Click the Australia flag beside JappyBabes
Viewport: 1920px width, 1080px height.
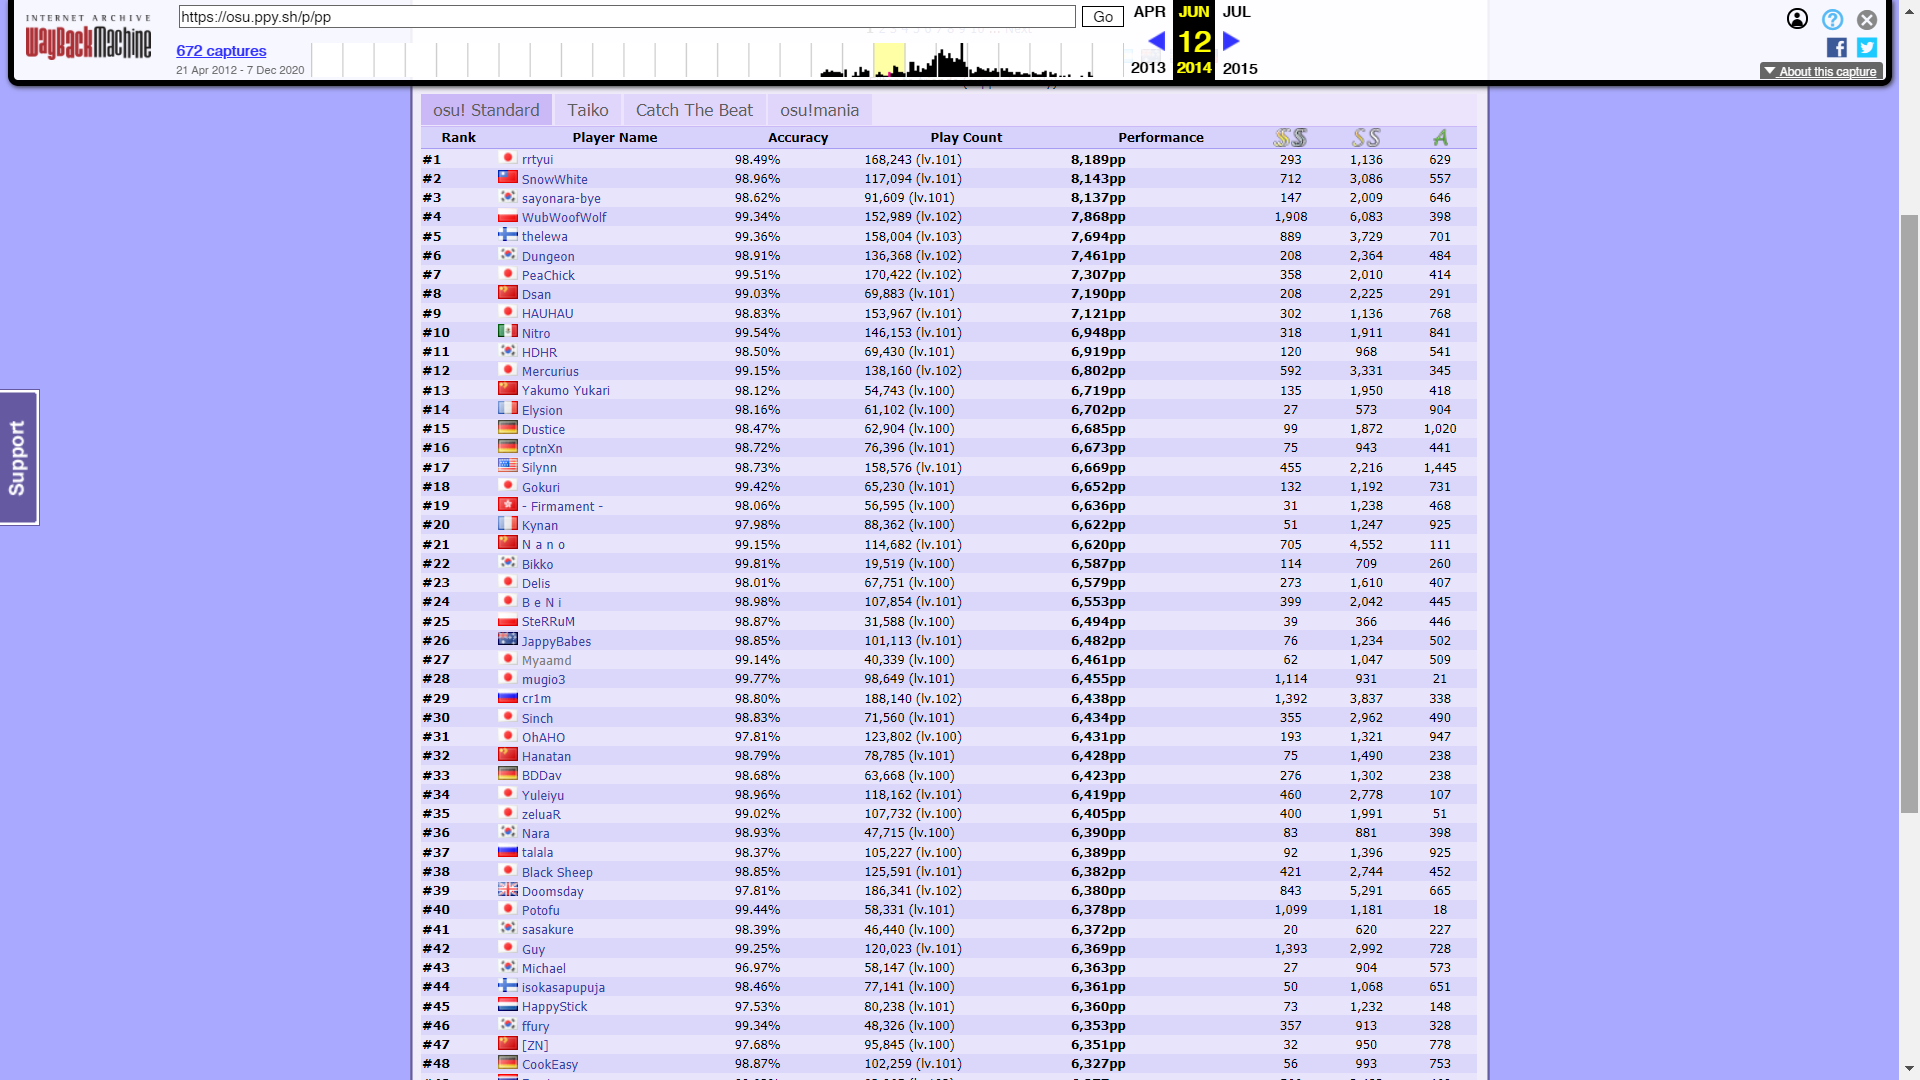tap(508, 639)
